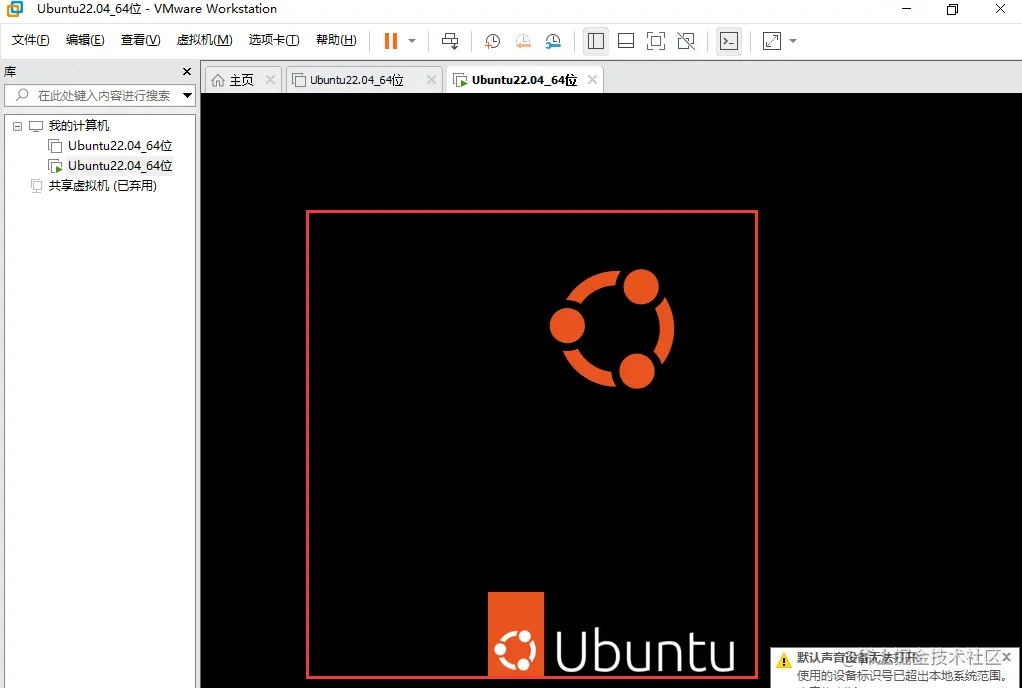
Task: Click the VMware Workstation title bar icon
Action: pos(14,8)
